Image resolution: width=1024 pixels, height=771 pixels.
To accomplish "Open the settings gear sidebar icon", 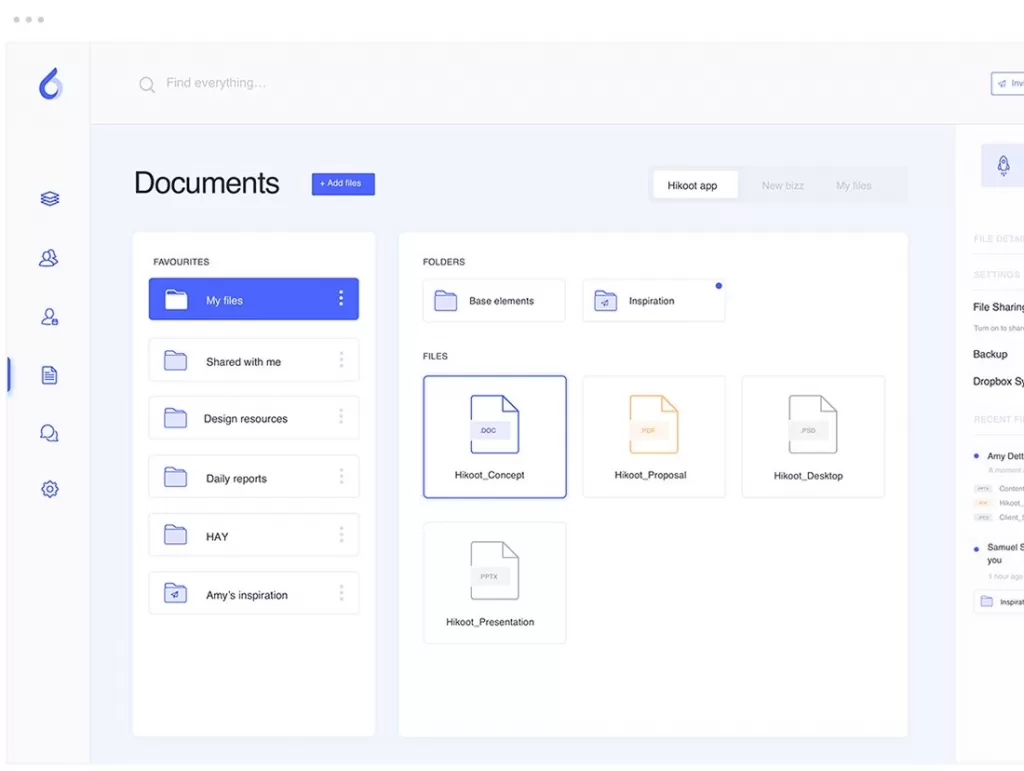I will tap(50, 489).
